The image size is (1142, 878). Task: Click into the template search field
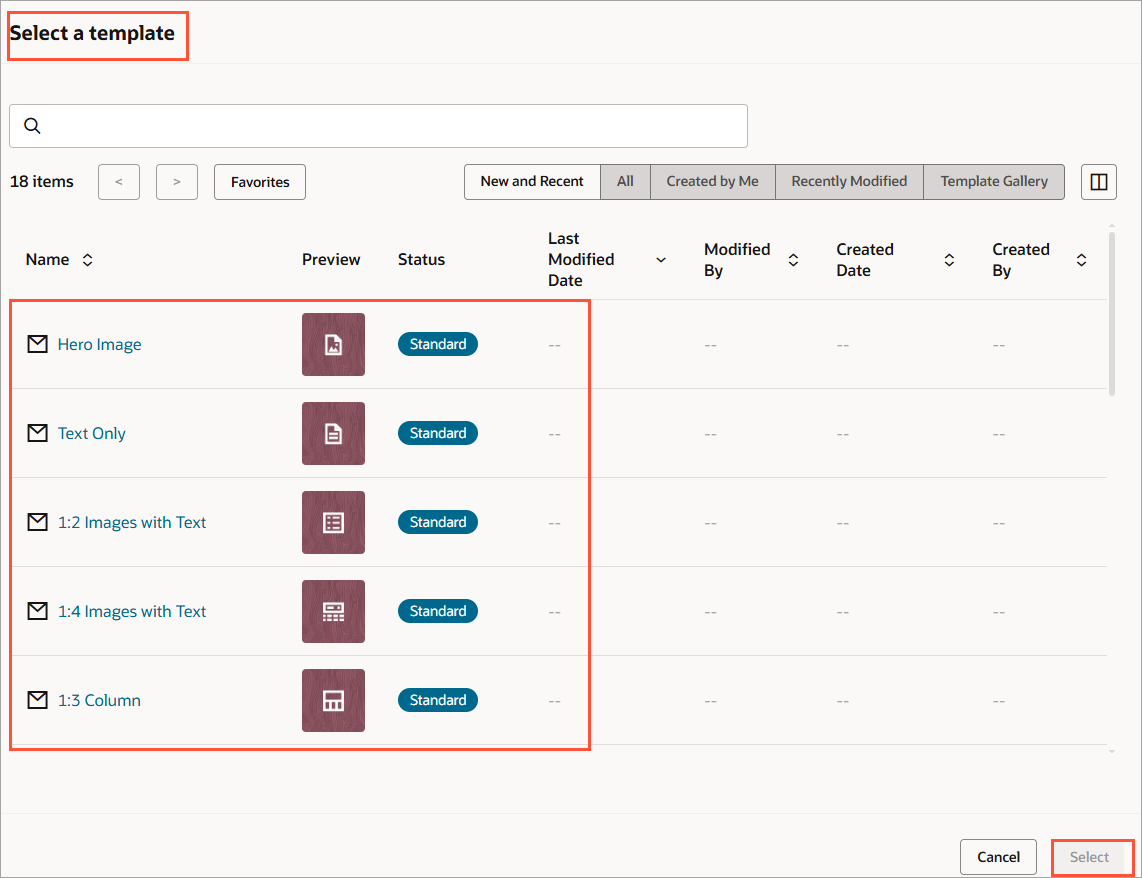(x=390, y=126)
